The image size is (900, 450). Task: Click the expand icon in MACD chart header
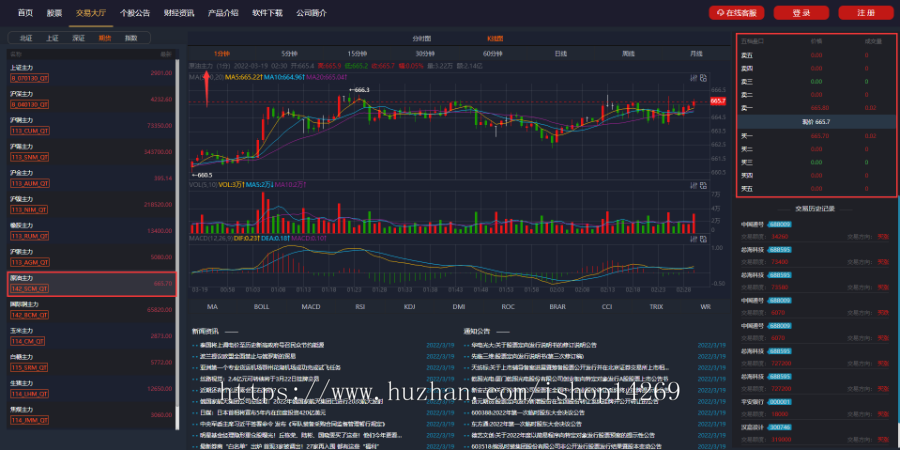[703, 238]
